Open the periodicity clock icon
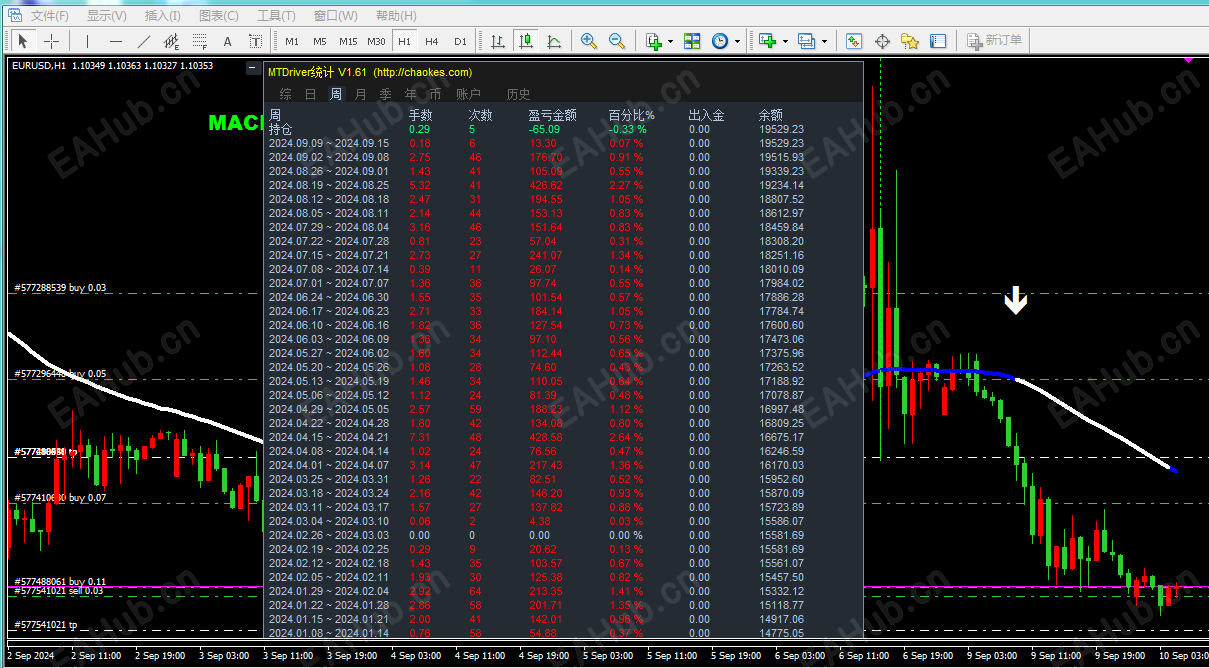Image resolution: width=1209 pixels, height=668 pixels. (720, 41)
